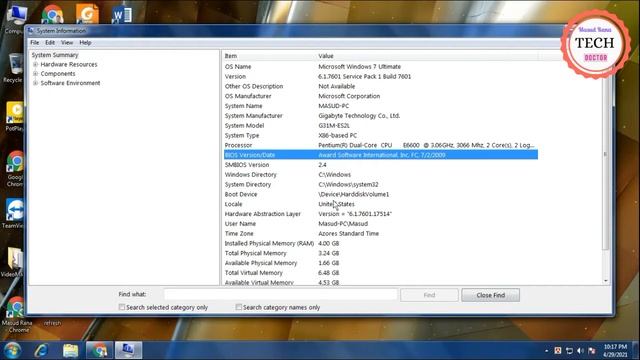The height and width of the screenshot is (360, 640).
Task: Click the scrollbar down arrow
Action: pyautogui.click(x=606, y=281)
